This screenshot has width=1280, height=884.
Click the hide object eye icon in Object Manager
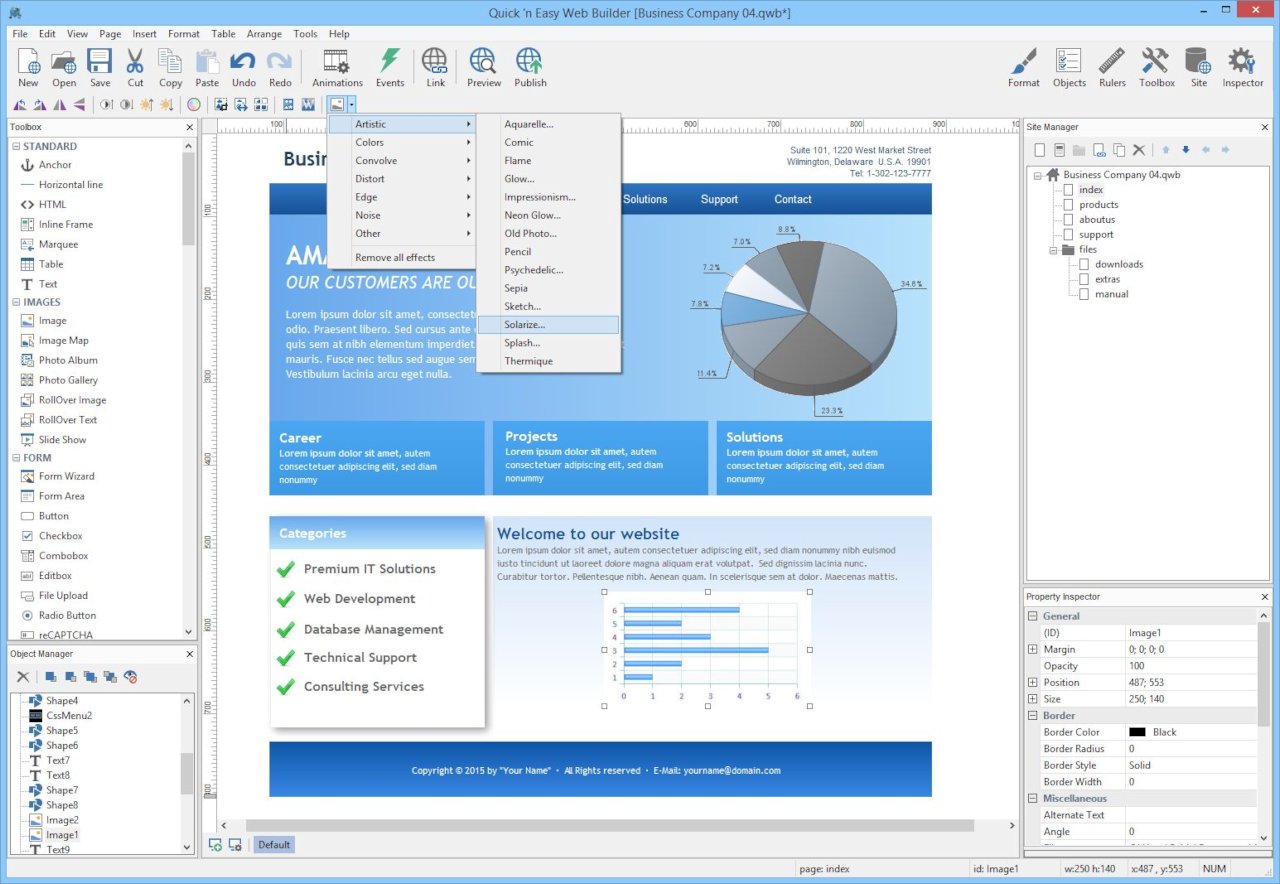tap(130, 677)
